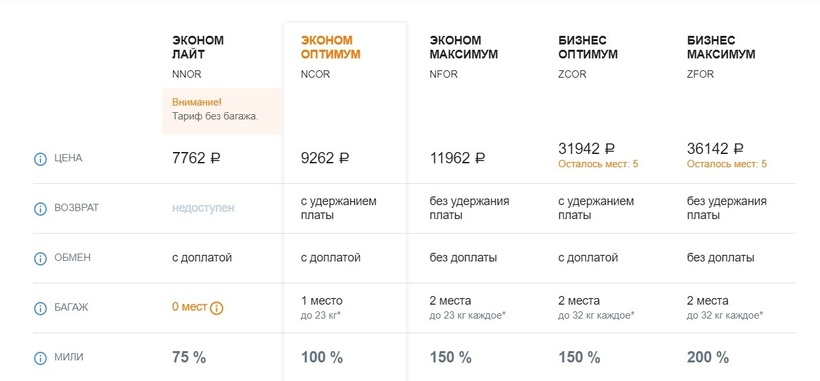
Task: Open the orange info icon by 0 мест
Action: pos(217,308)
